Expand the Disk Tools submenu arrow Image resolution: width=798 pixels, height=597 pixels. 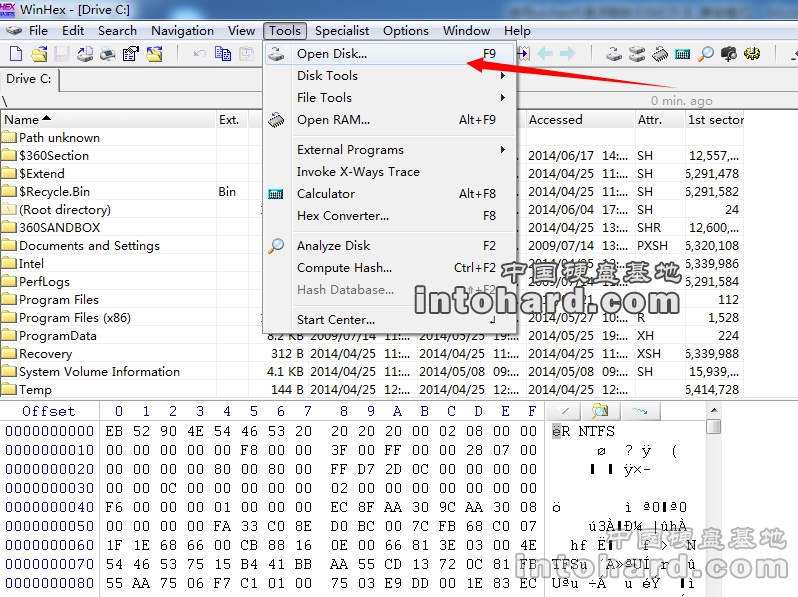coord(503,75)
